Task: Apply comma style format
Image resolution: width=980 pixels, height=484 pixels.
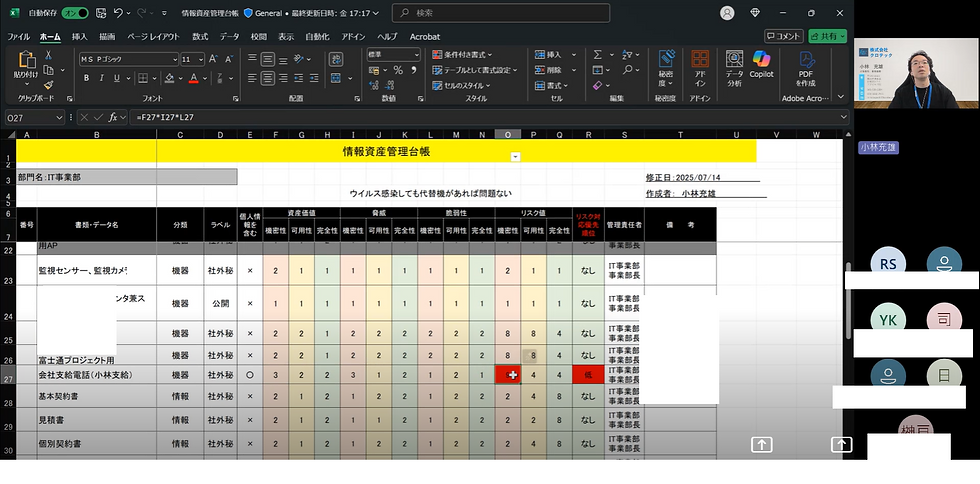Action: pyautogui.click(x=413, y=70)
